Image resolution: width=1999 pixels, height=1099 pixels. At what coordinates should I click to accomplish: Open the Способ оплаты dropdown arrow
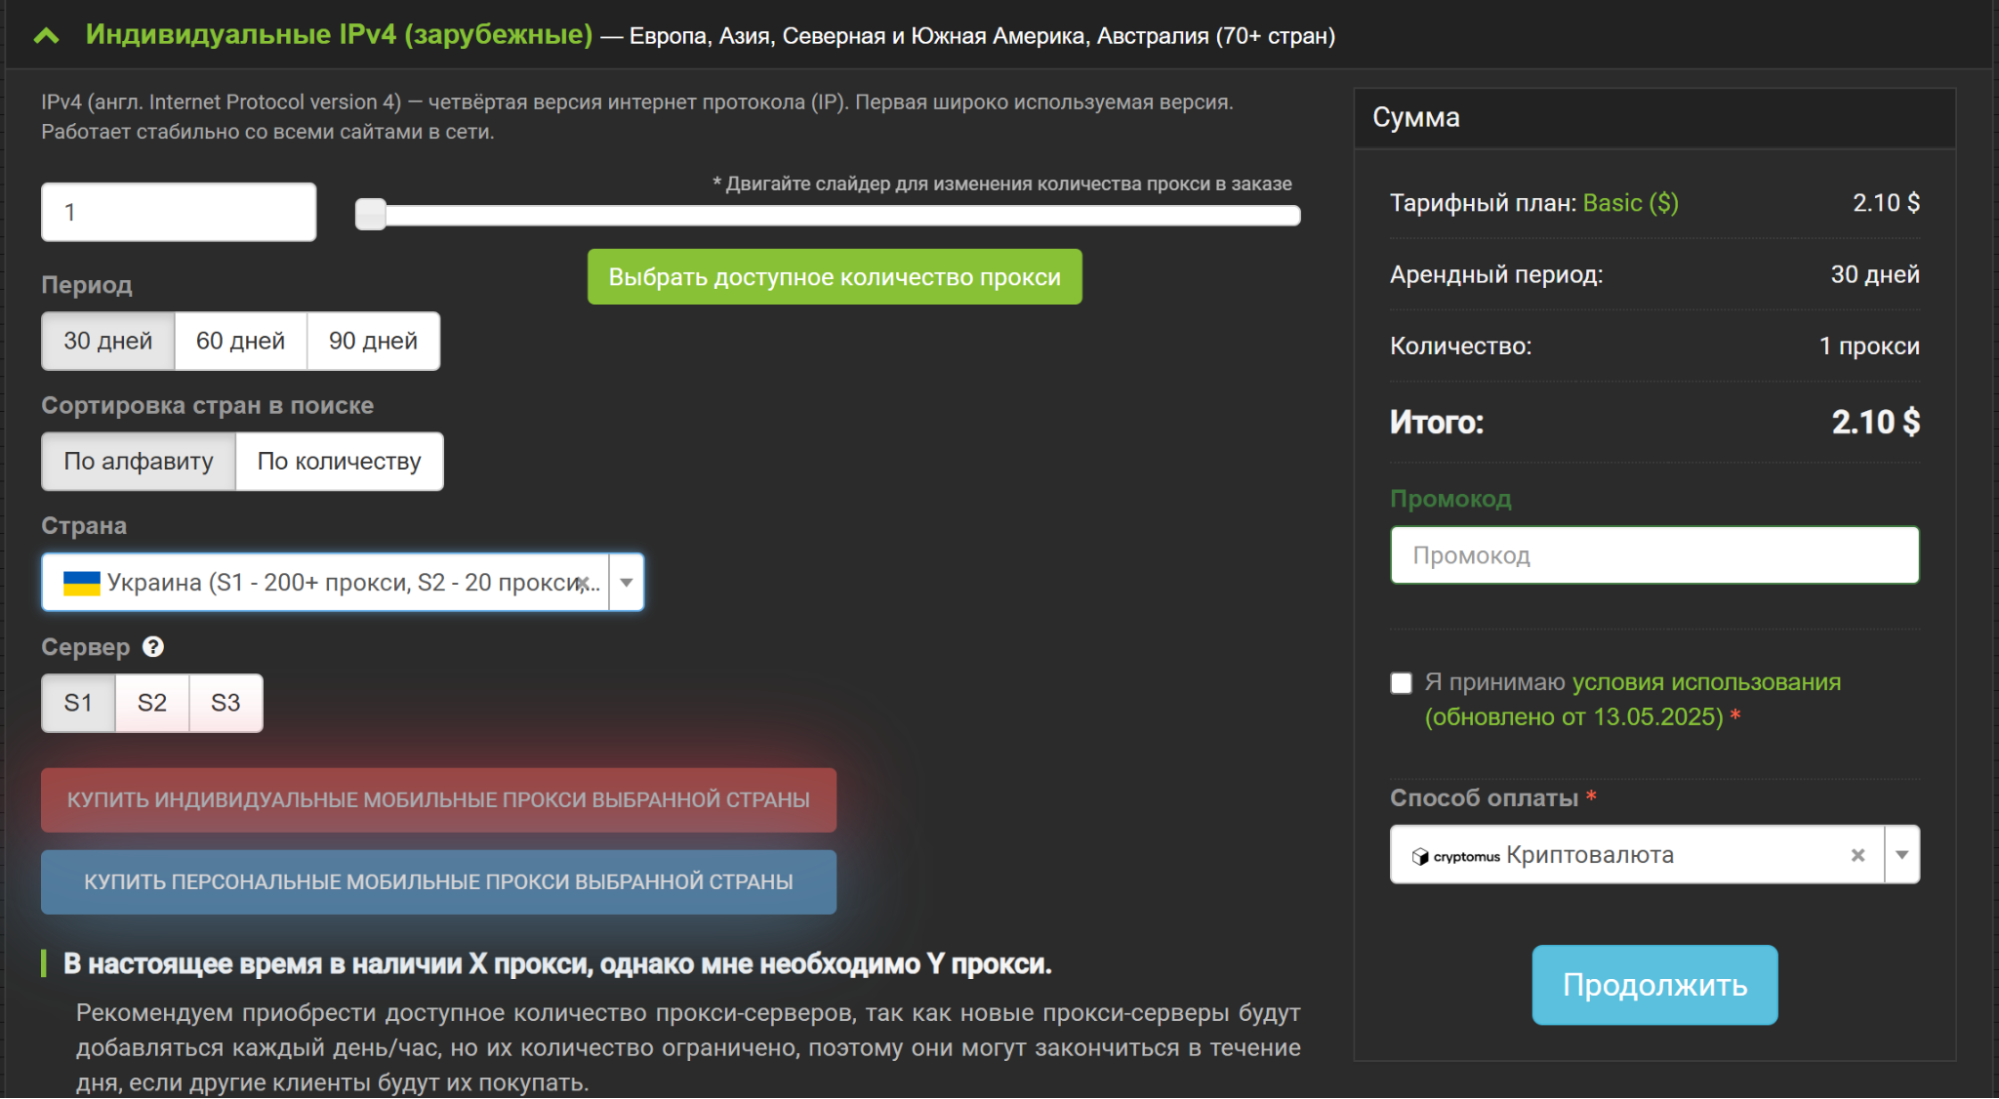click(x=1902, y=855)
